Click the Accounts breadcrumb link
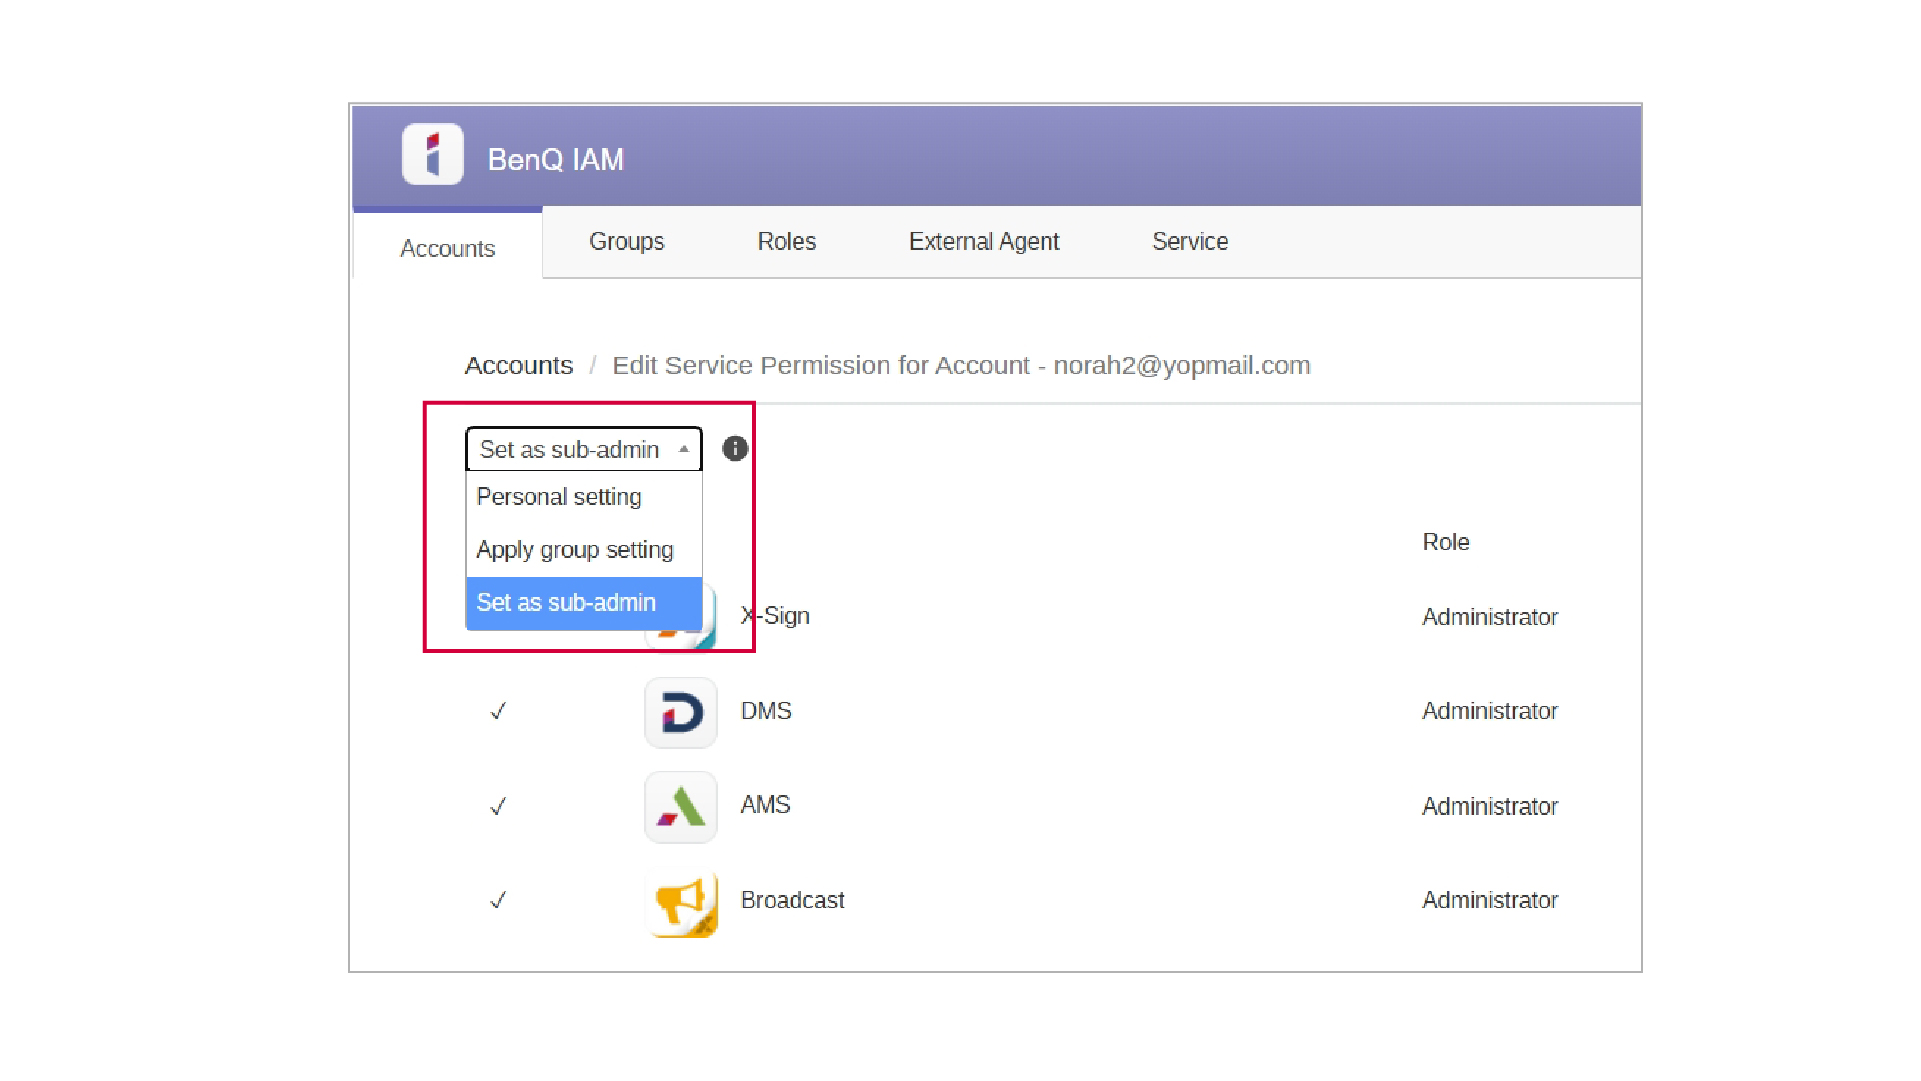The image size is (1921, 1081). click(518, 365)
